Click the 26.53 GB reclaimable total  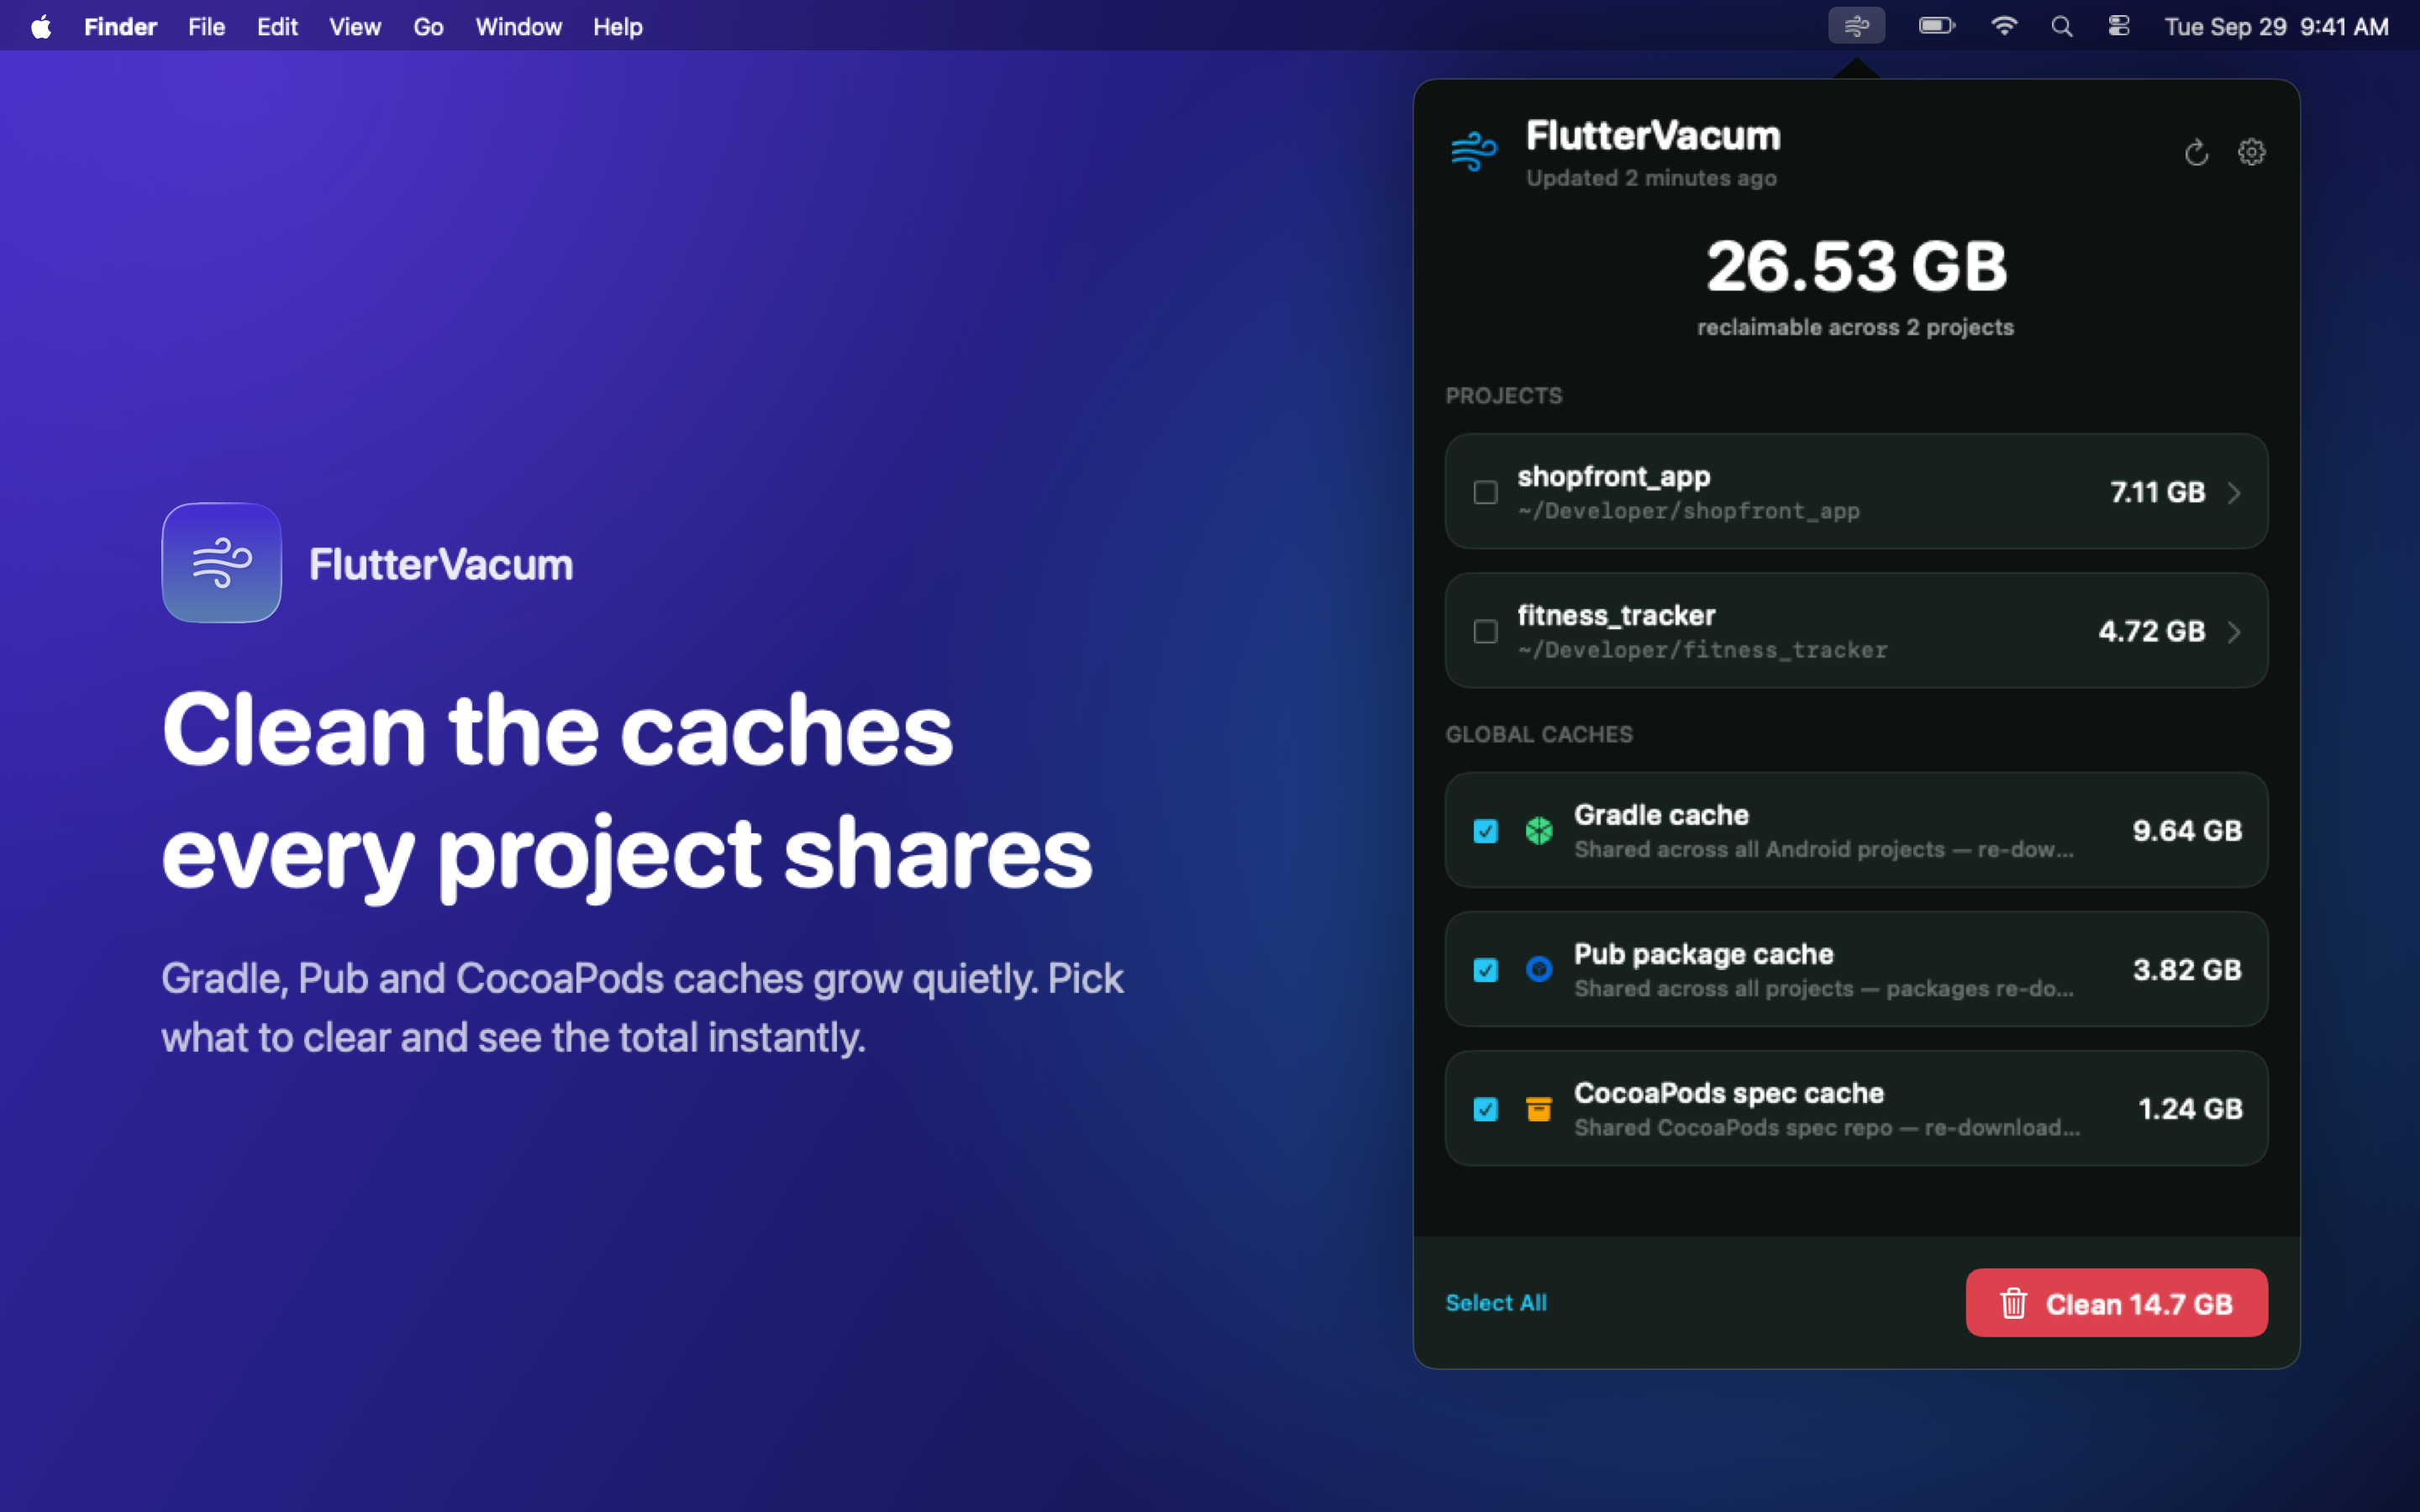pos(1856,266)
